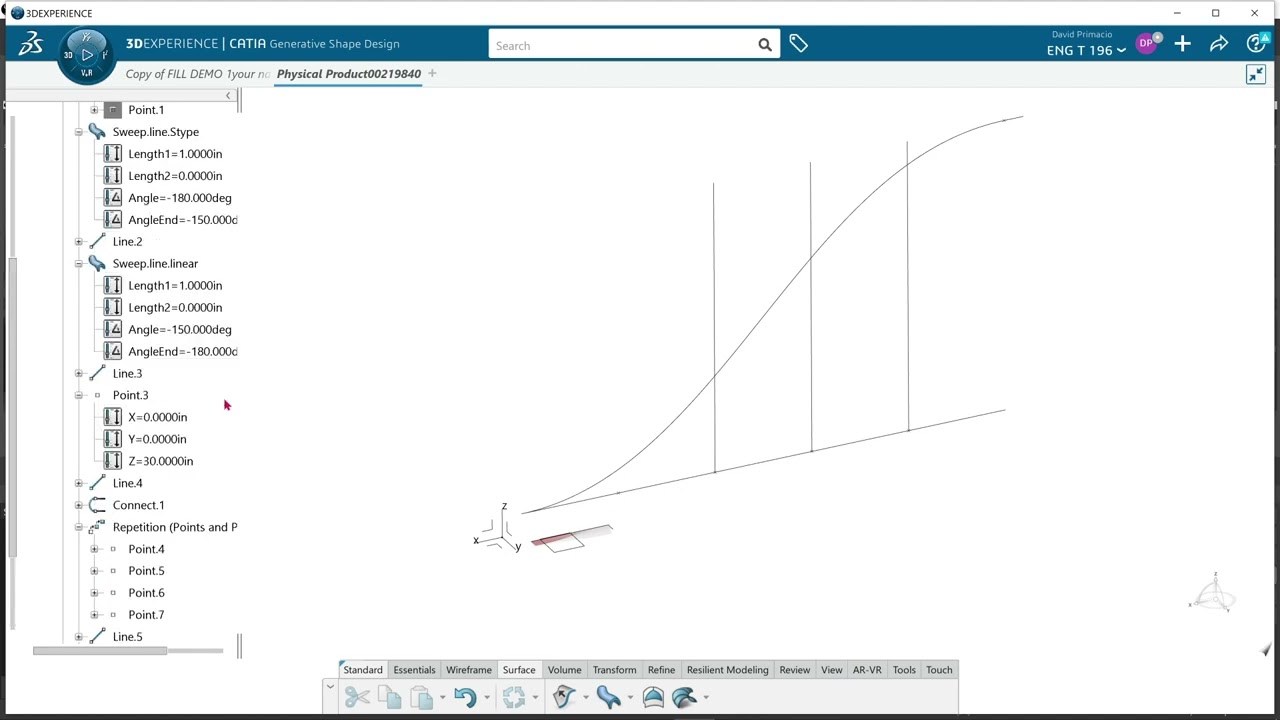Image resolution: width=1280 pixels, height=720 pixels.
Task: Select the Multi-Sections surface tool icon
Action: 684,697
